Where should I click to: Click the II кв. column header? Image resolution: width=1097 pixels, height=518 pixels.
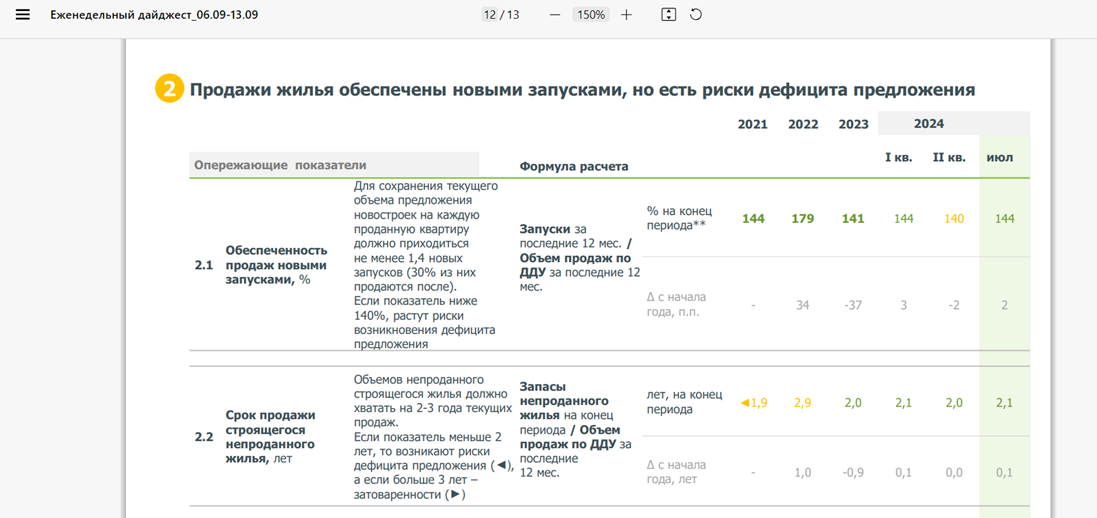coord(949,158)
